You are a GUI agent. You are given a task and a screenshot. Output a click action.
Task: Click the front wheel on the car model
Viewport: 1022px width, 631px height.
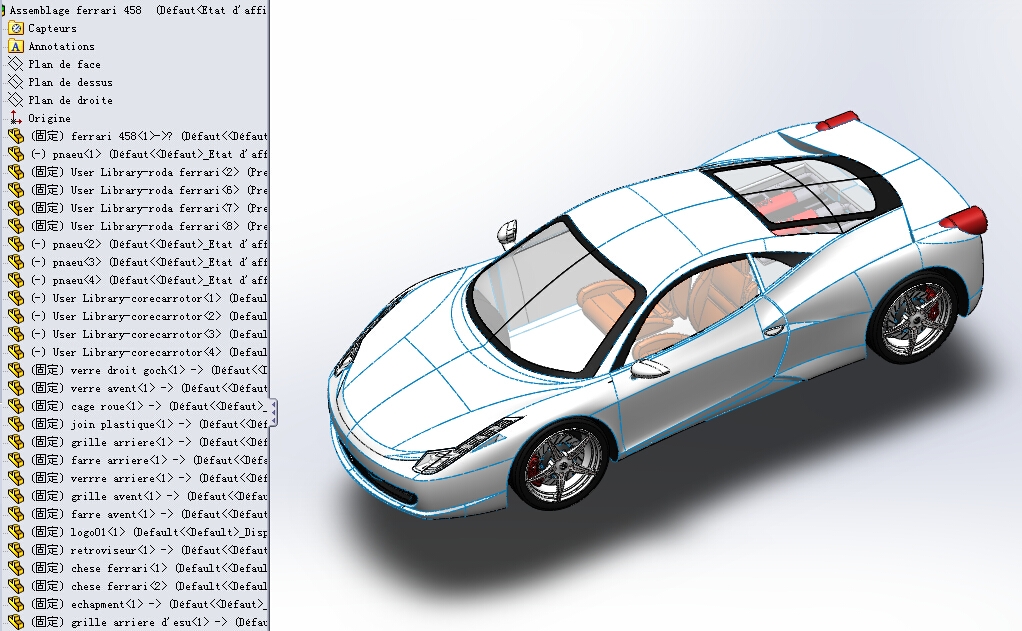pos(561,464)
